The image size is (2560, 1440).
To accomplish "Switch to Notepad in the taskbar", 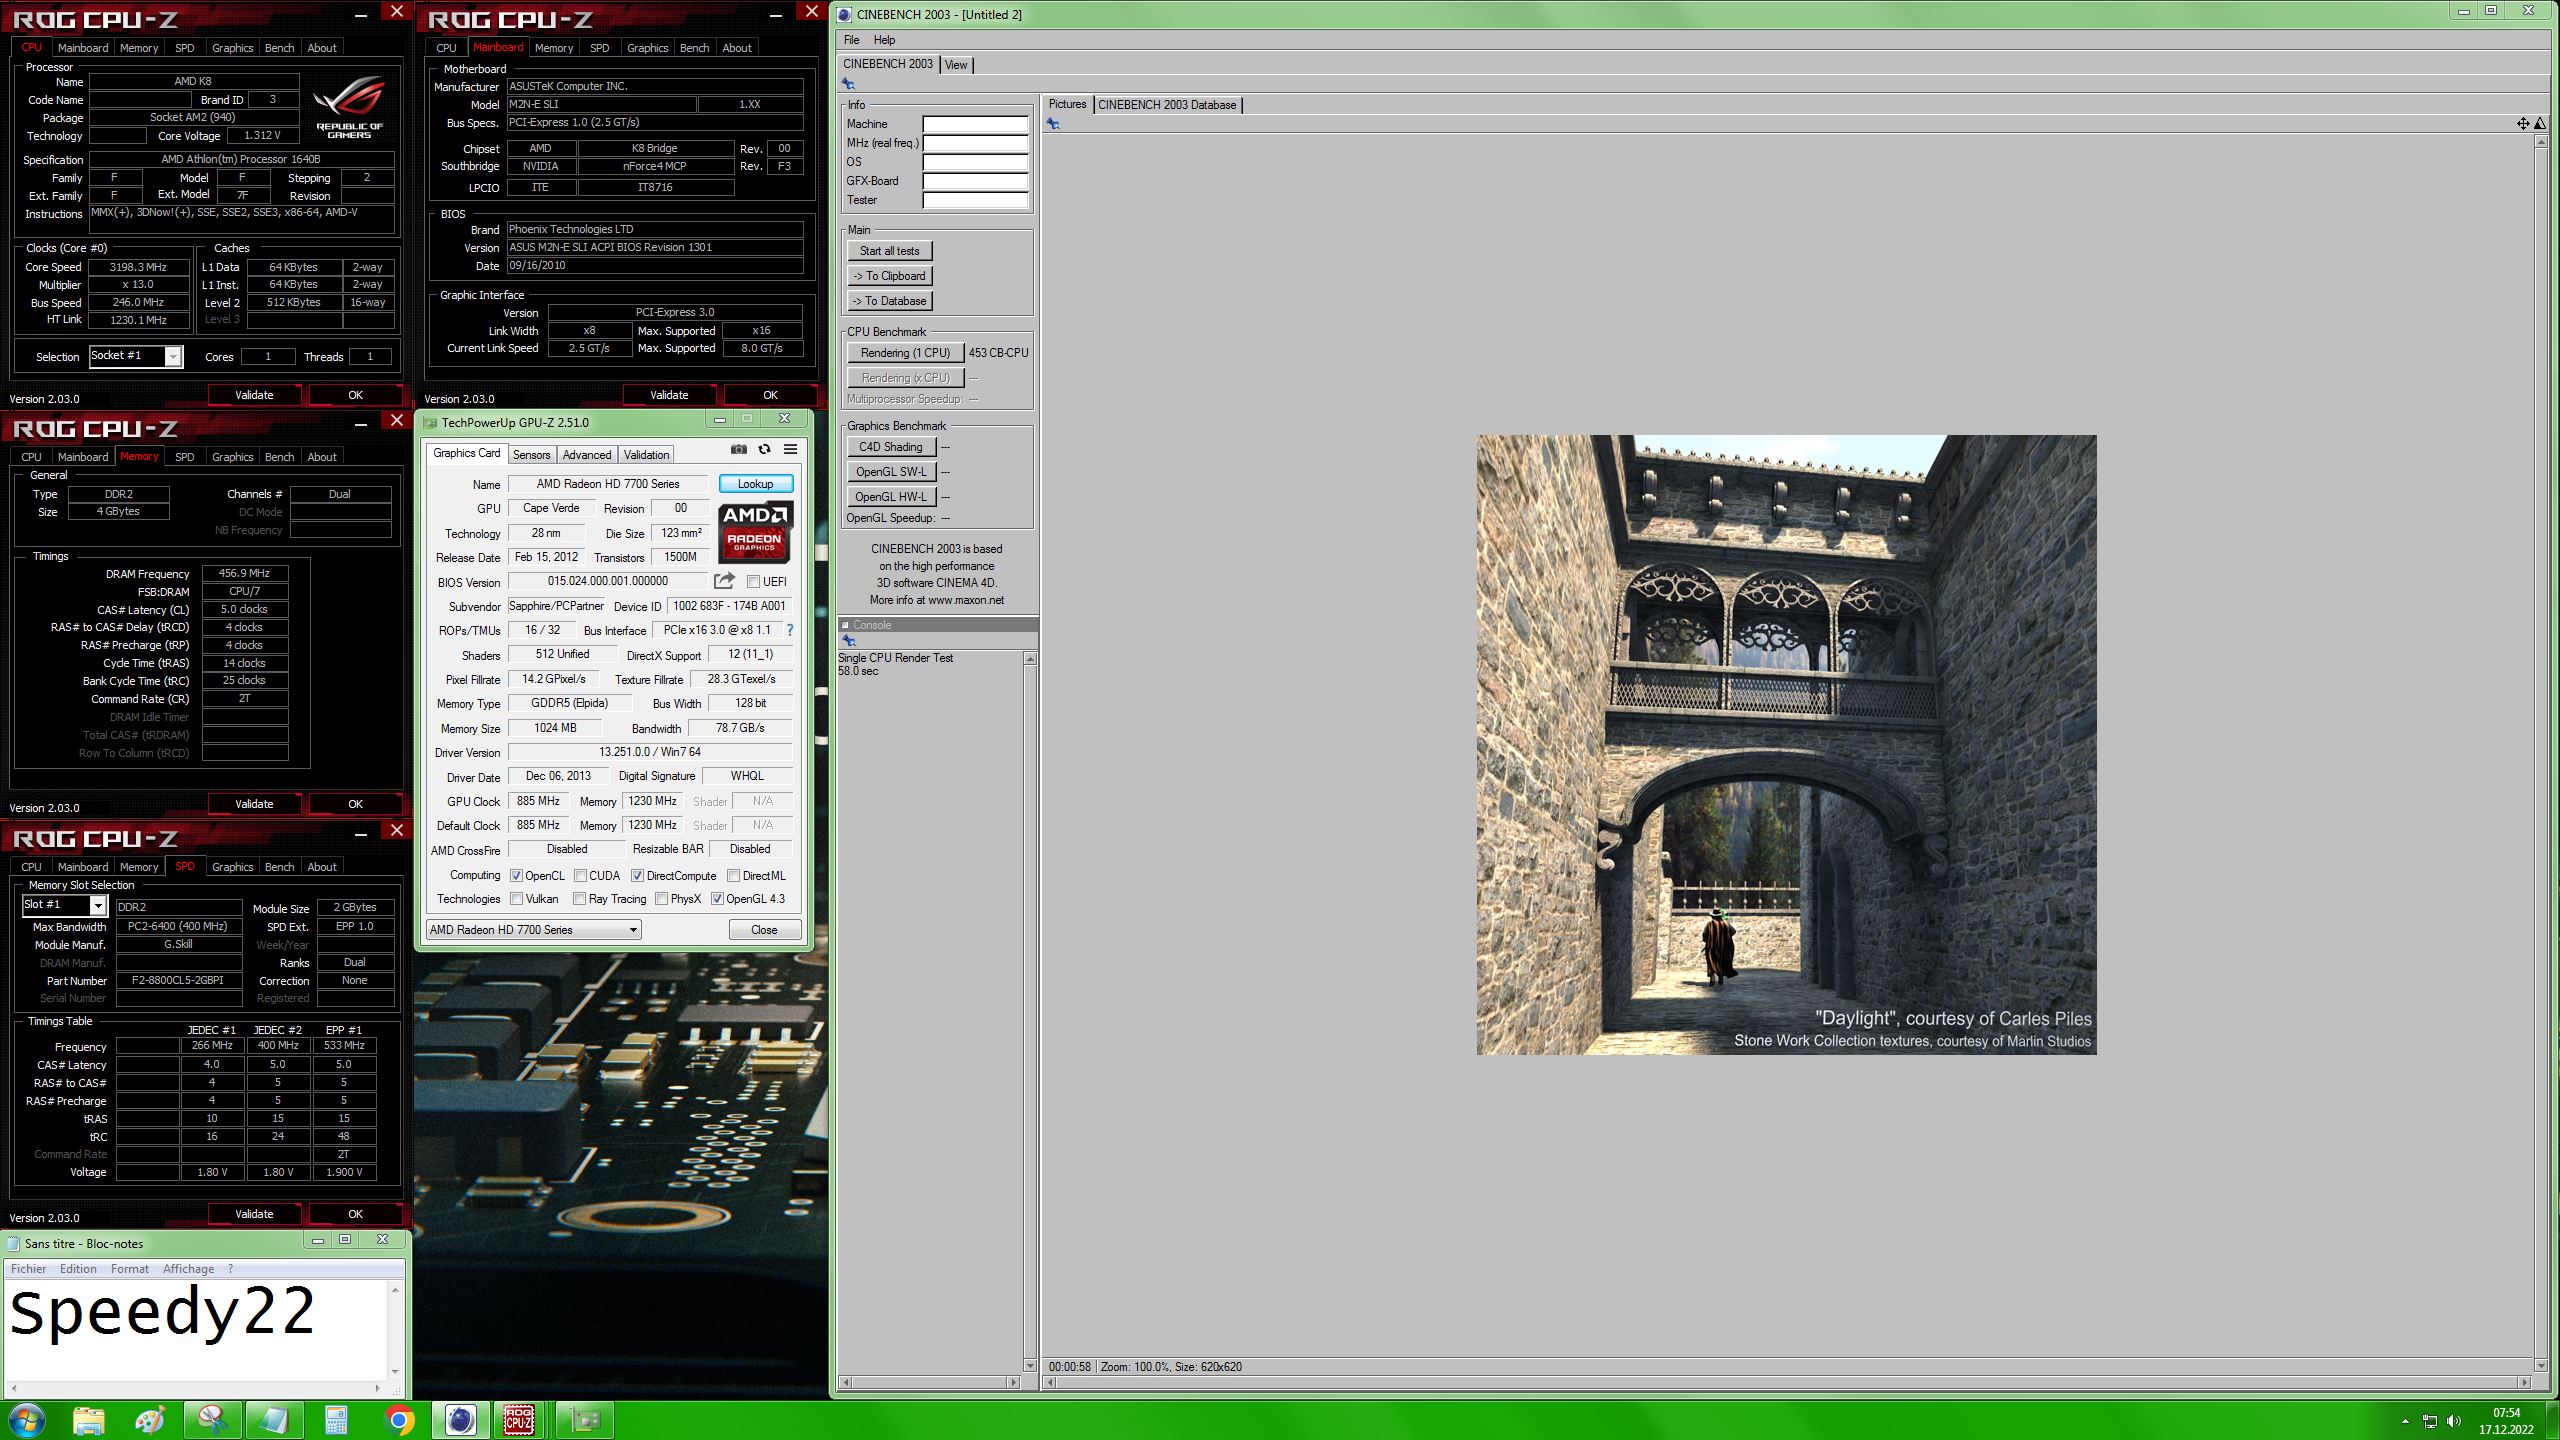I will (x=274, y=1420).
